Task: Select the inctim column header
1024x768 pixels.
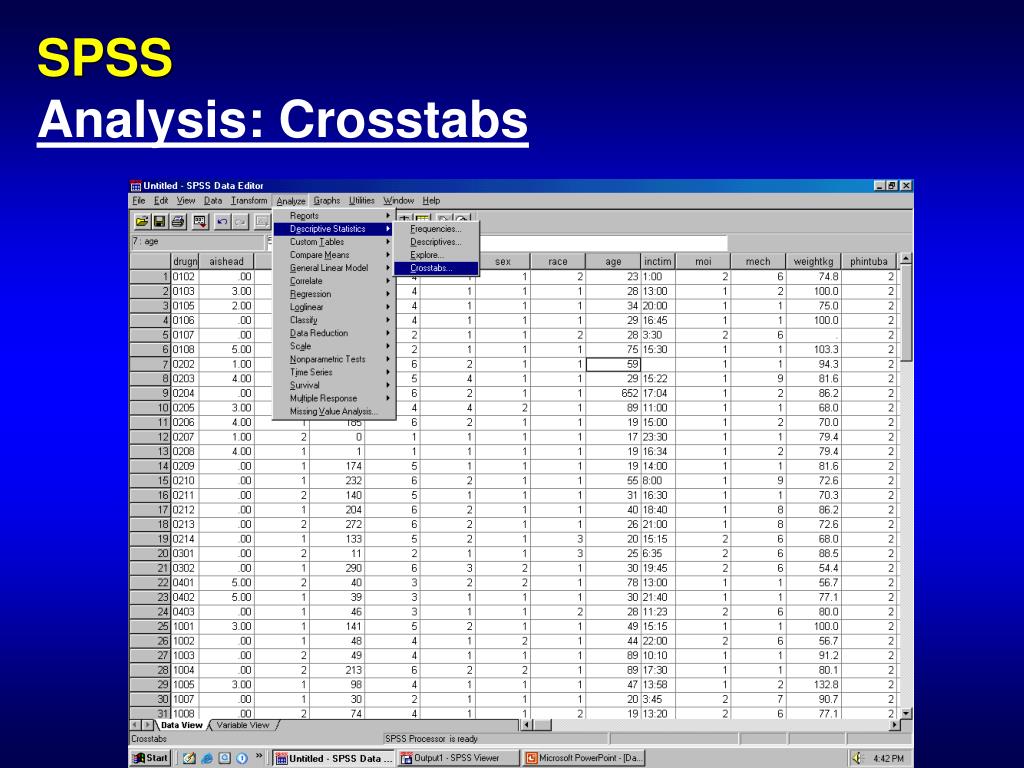Action: [658, 261]
